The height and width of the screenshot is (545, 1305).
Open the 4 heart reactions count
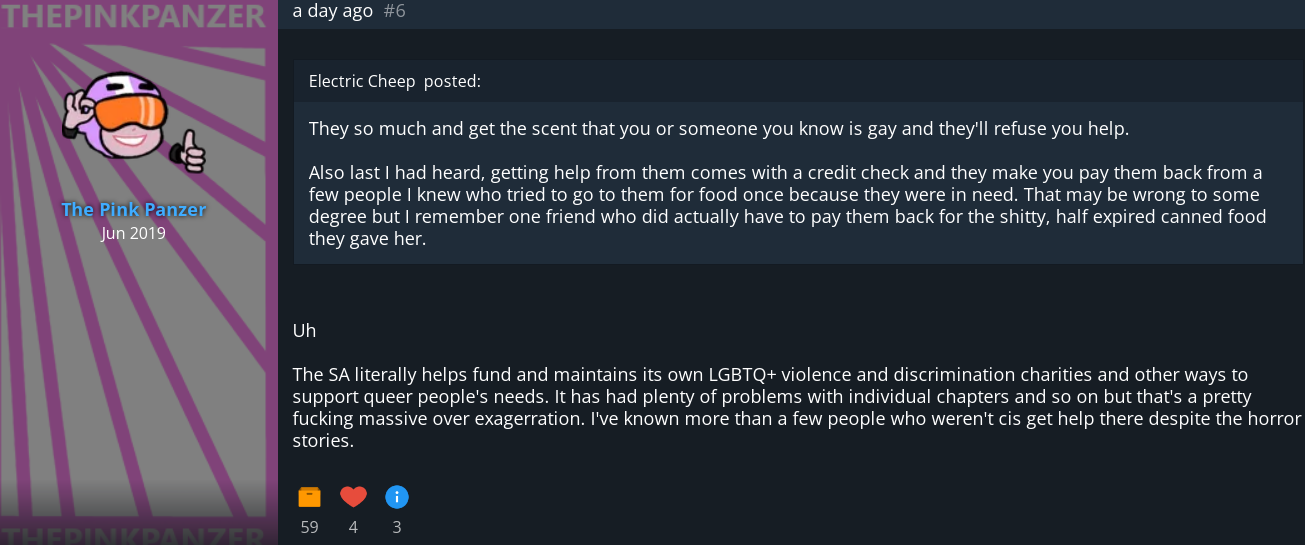click(353, 527)
